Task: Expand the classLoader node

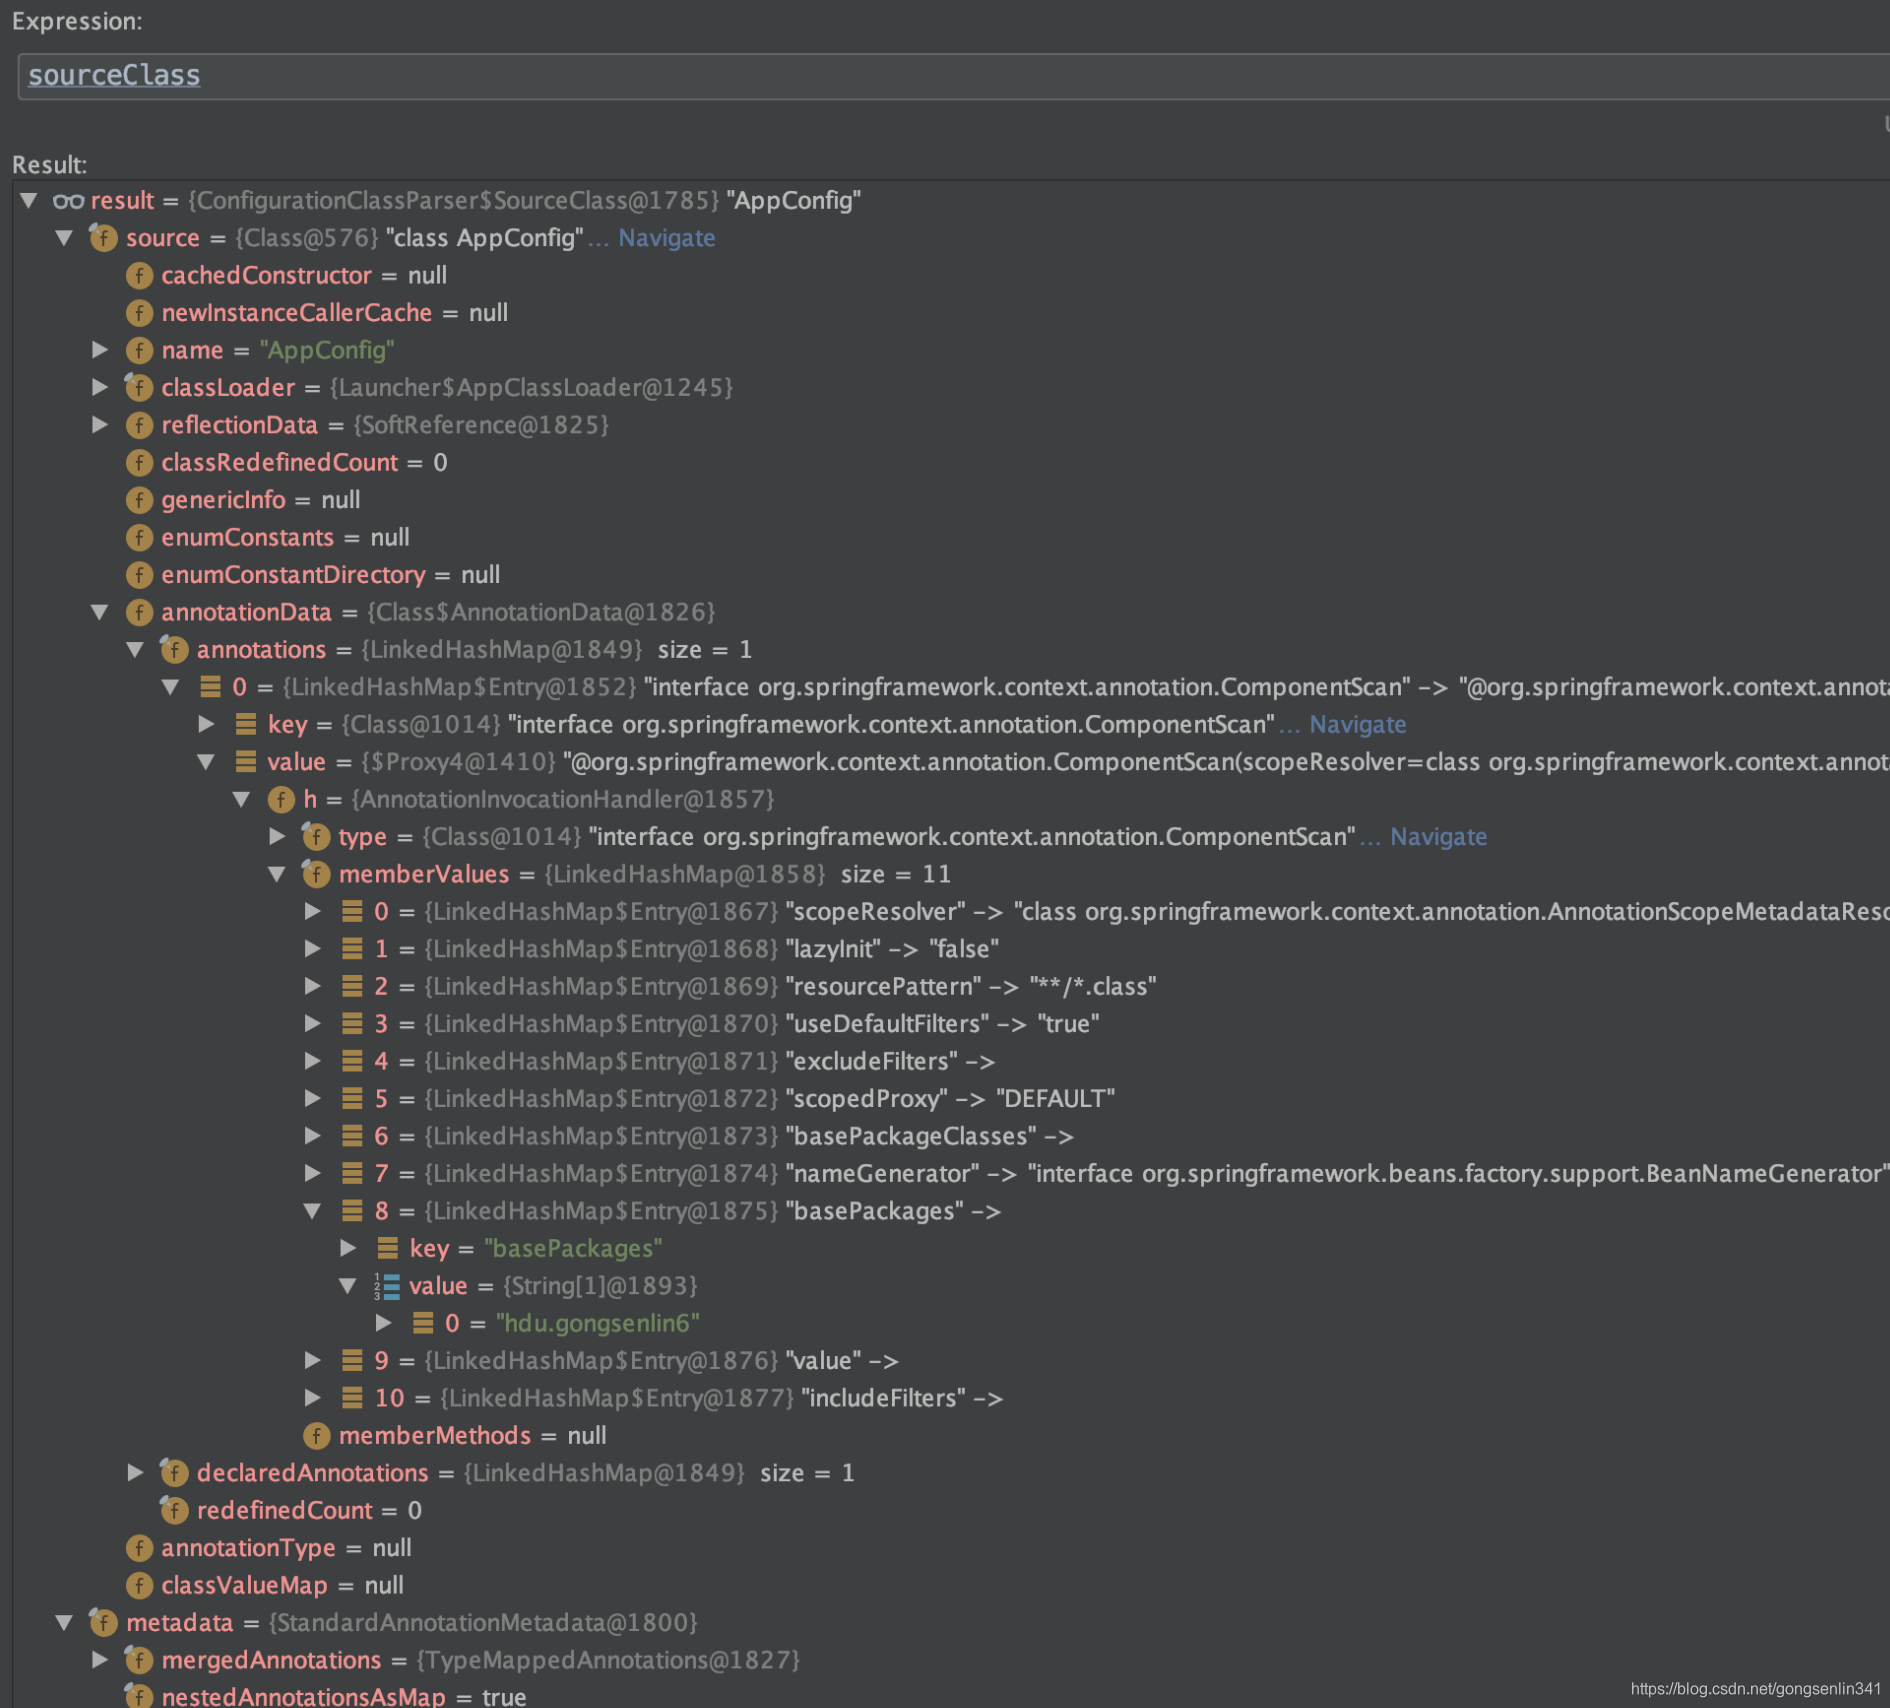Action: click(100, 387)
